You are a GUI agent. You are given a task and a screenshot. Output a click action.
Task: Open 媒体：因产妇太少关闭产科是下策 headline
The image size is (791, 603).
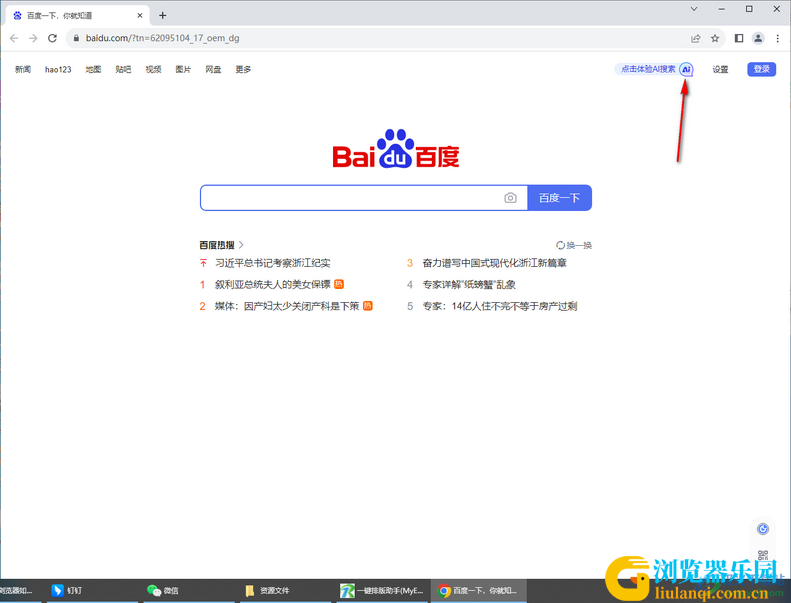(287, 306)
